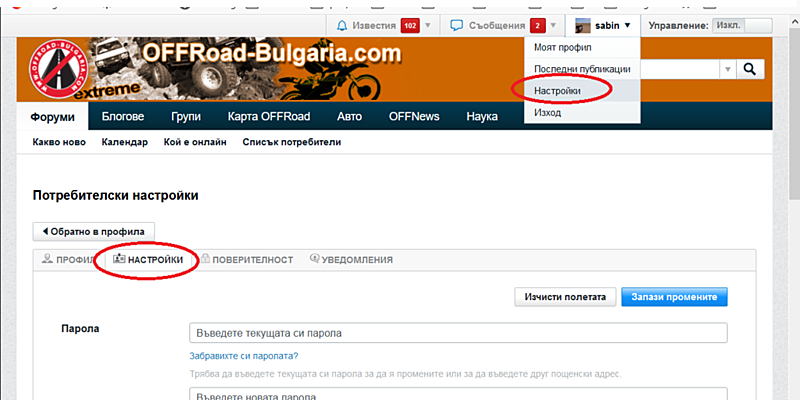
Task: Click the 102 notifications count badge
Action: [x=410, y=26]
